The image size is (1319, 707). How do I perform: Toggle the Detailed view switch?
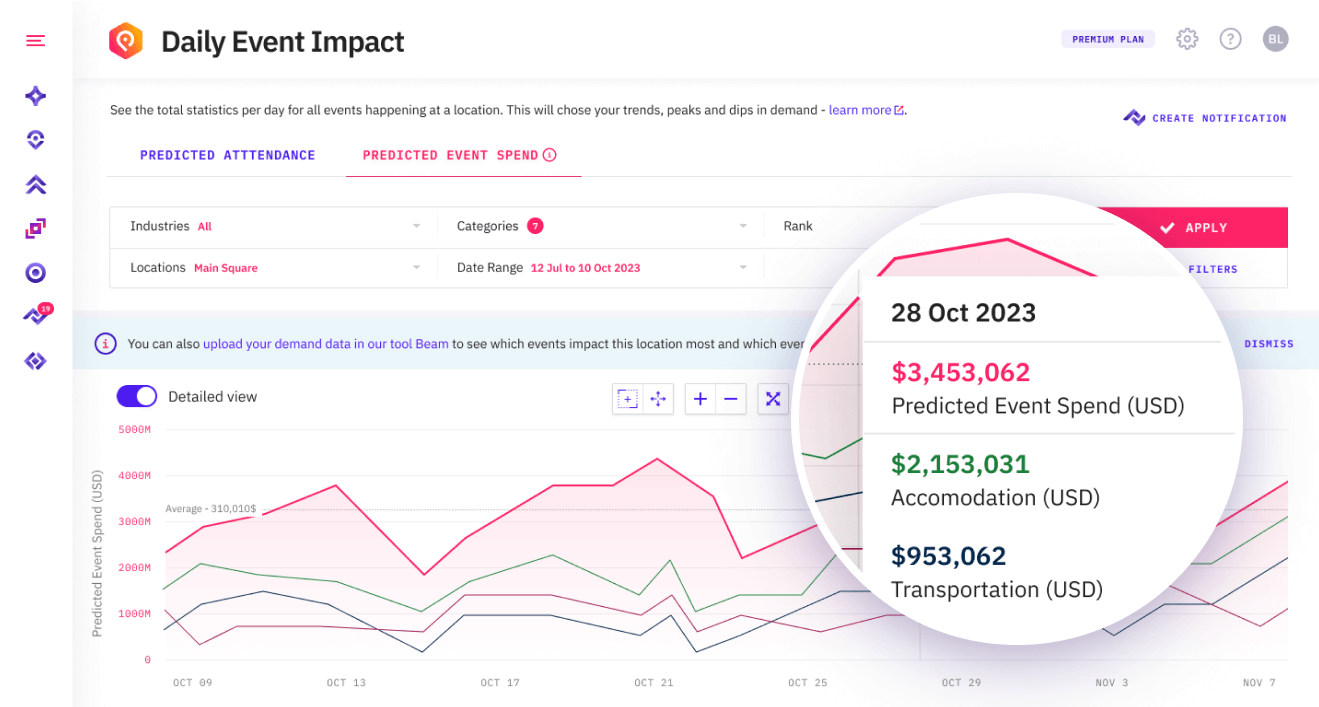(x=137, y=397)
